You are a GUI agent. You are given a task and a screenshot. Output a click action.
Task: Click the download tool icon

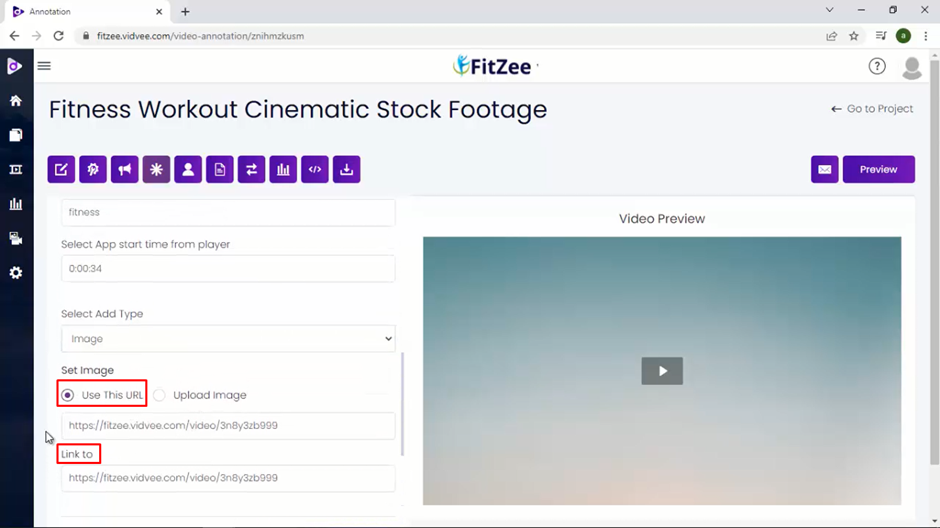click(x=347, y=170)
